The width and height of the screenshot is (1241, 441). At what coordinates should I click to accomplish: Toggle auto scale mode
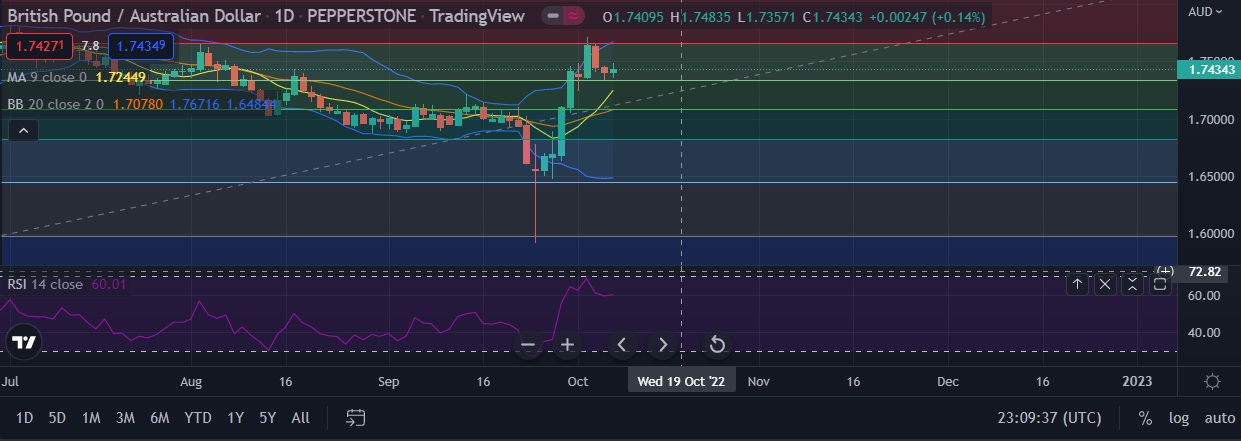(x=1219, y=418)
